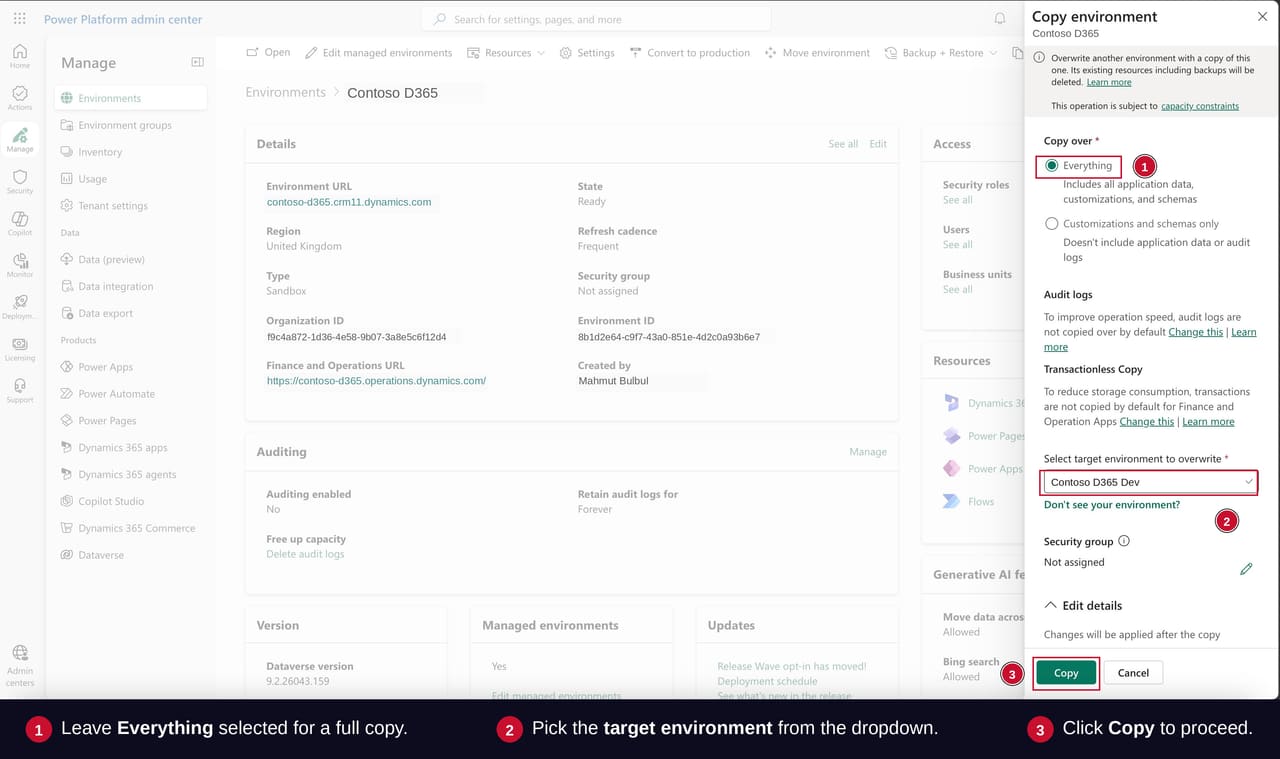Select the Everything radio button
This screenshot has height=759, width=1280.
click(1051, 166)
